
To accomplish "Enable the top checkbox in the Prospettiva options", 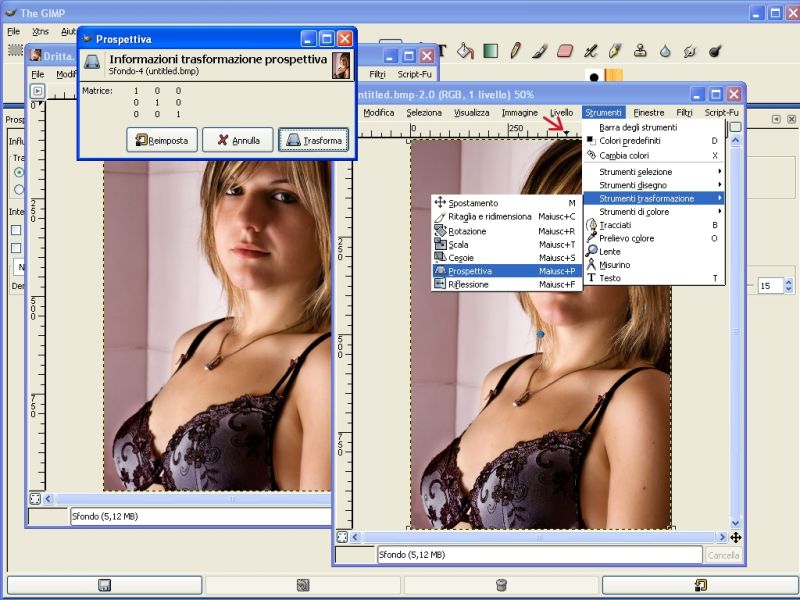I will tap(15, 230).
